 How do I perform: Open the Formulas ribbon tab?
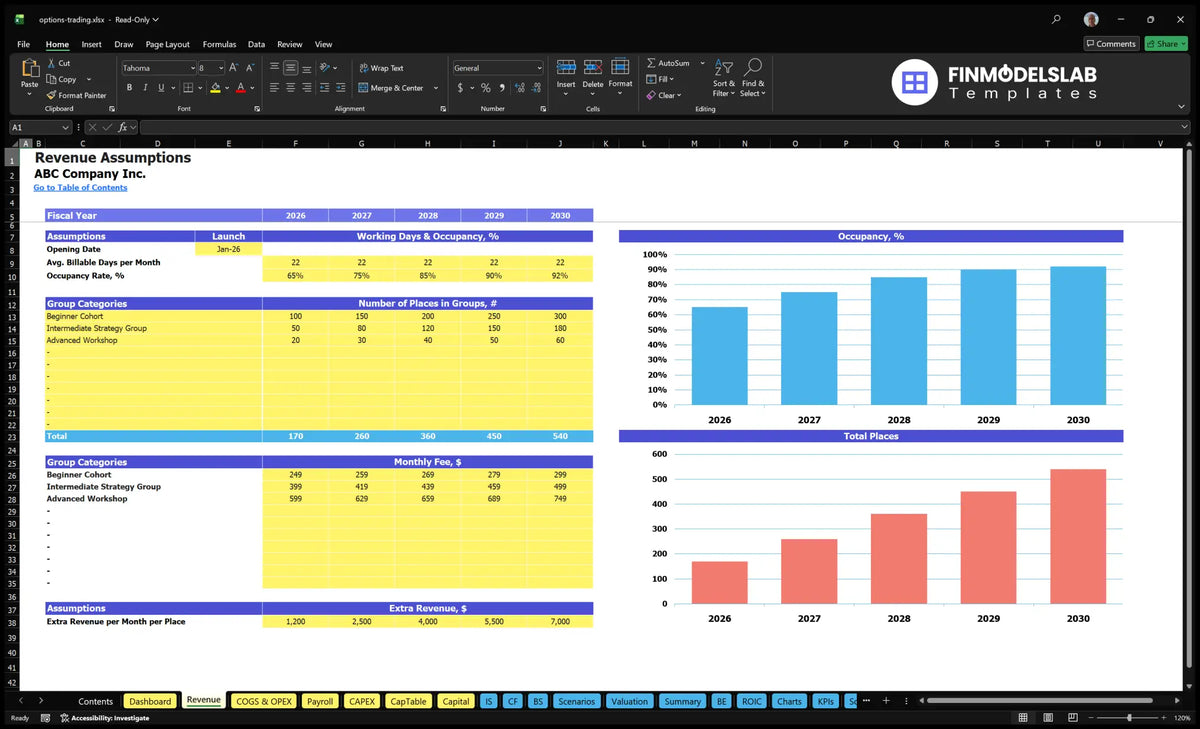[x=219, y=44]
